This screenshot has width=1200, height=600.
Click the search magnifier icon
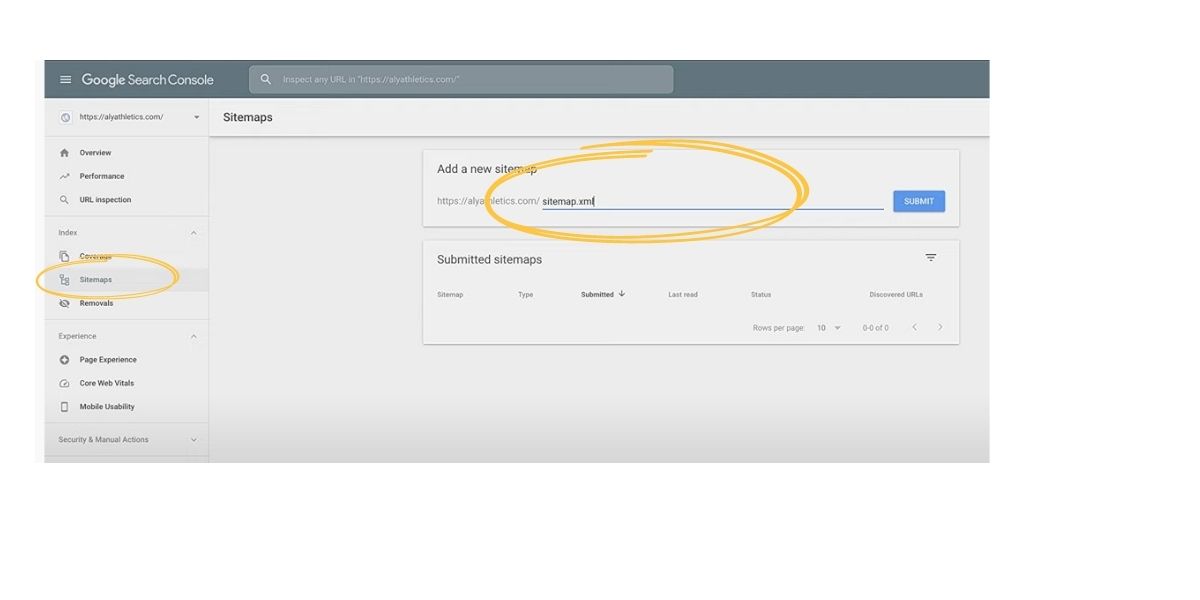click(x=266, y=79)
